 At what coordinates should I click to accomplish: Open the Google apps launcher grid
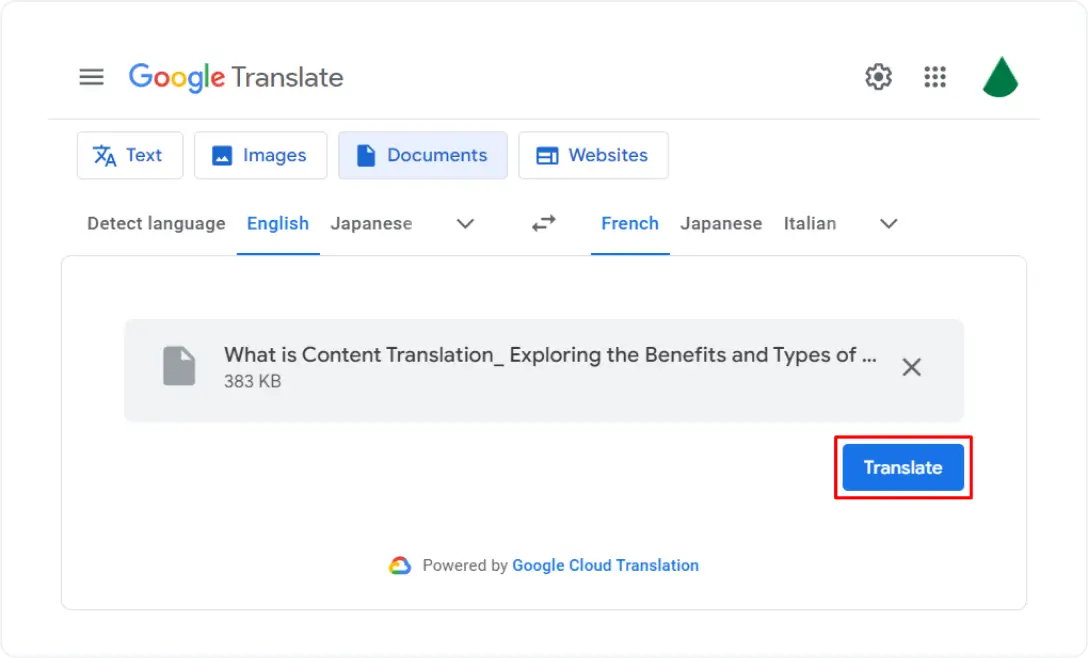[x=935, y=77]
